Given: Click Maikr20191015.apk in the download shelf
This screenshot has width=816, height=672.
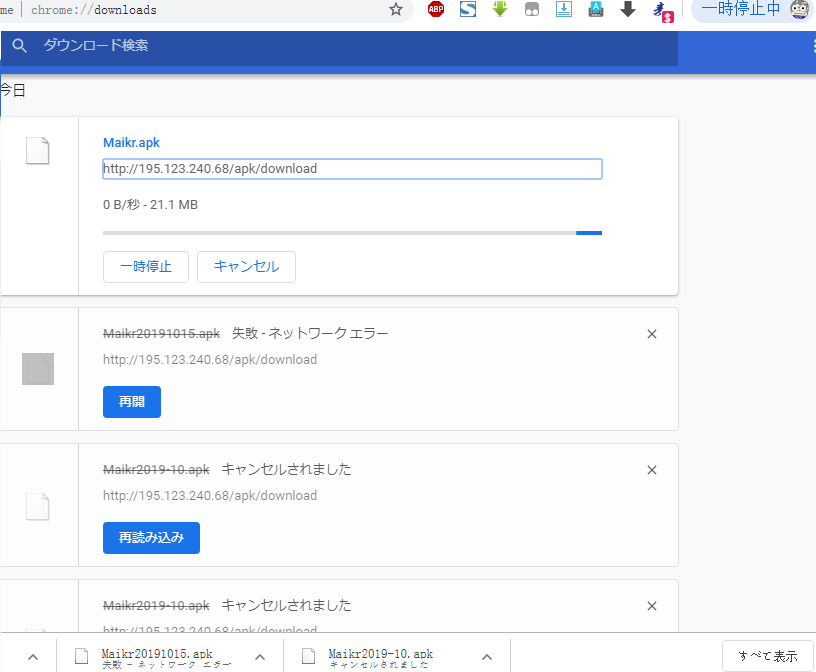Looking at the screenshot, I should (156, 657).
